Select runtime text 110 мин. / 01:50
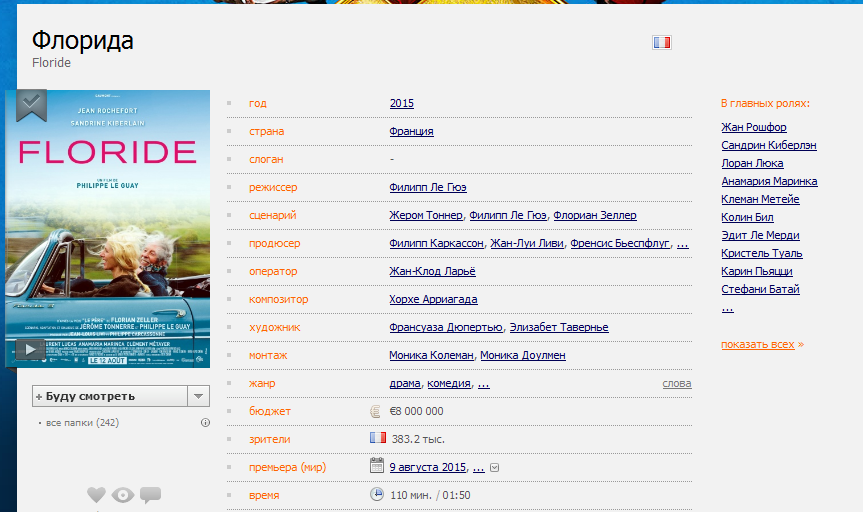This screenshot has height=512, width=863. [430, 495]
